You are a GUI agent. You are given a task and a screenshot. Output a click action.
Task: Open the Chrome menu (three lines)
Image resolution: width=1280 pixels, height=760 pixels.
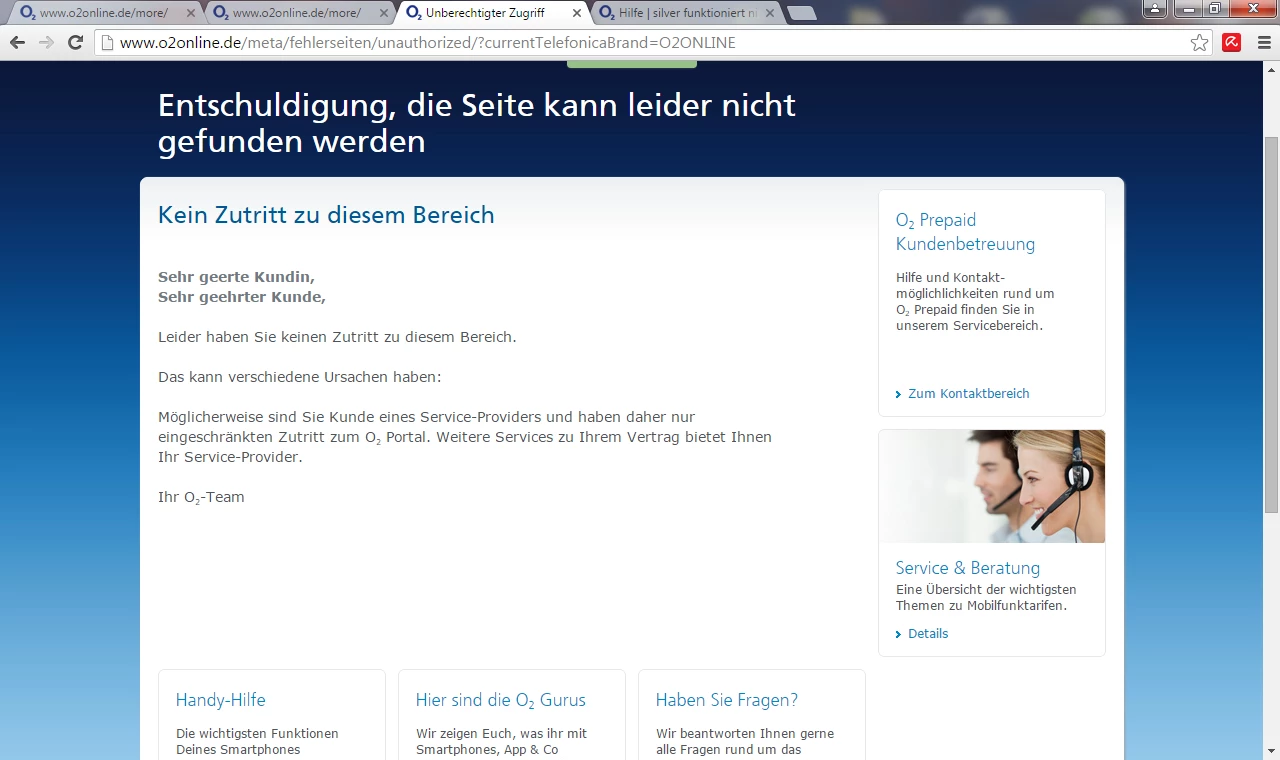(1263, 43)
